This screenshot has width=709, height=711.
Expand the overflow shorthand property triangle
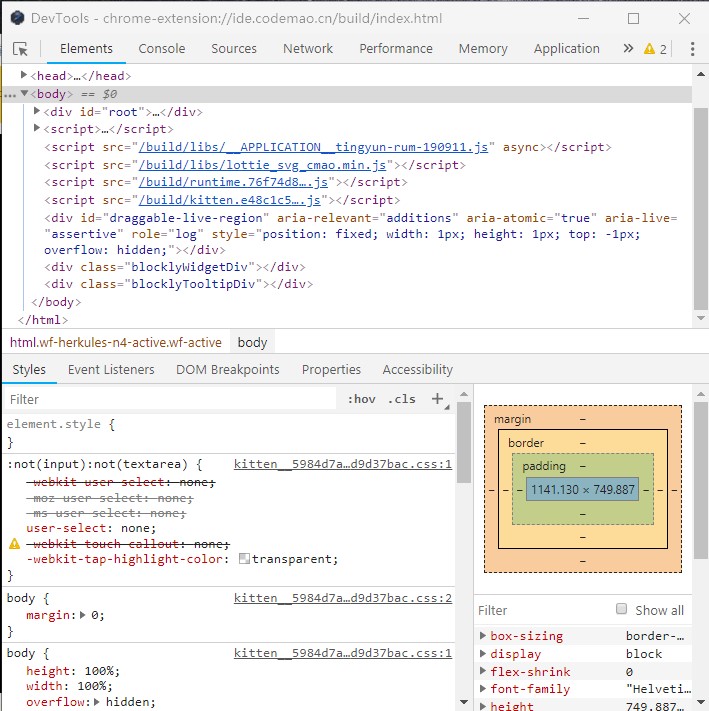coord(97,701)
